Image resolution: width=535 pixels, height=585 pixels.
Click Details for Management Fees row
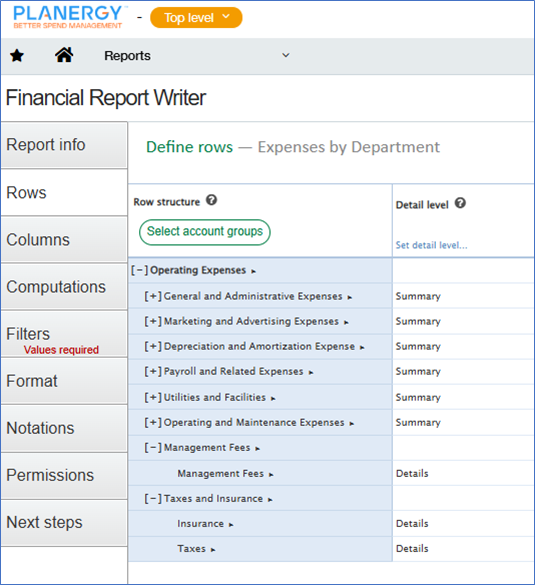[412, 473]
